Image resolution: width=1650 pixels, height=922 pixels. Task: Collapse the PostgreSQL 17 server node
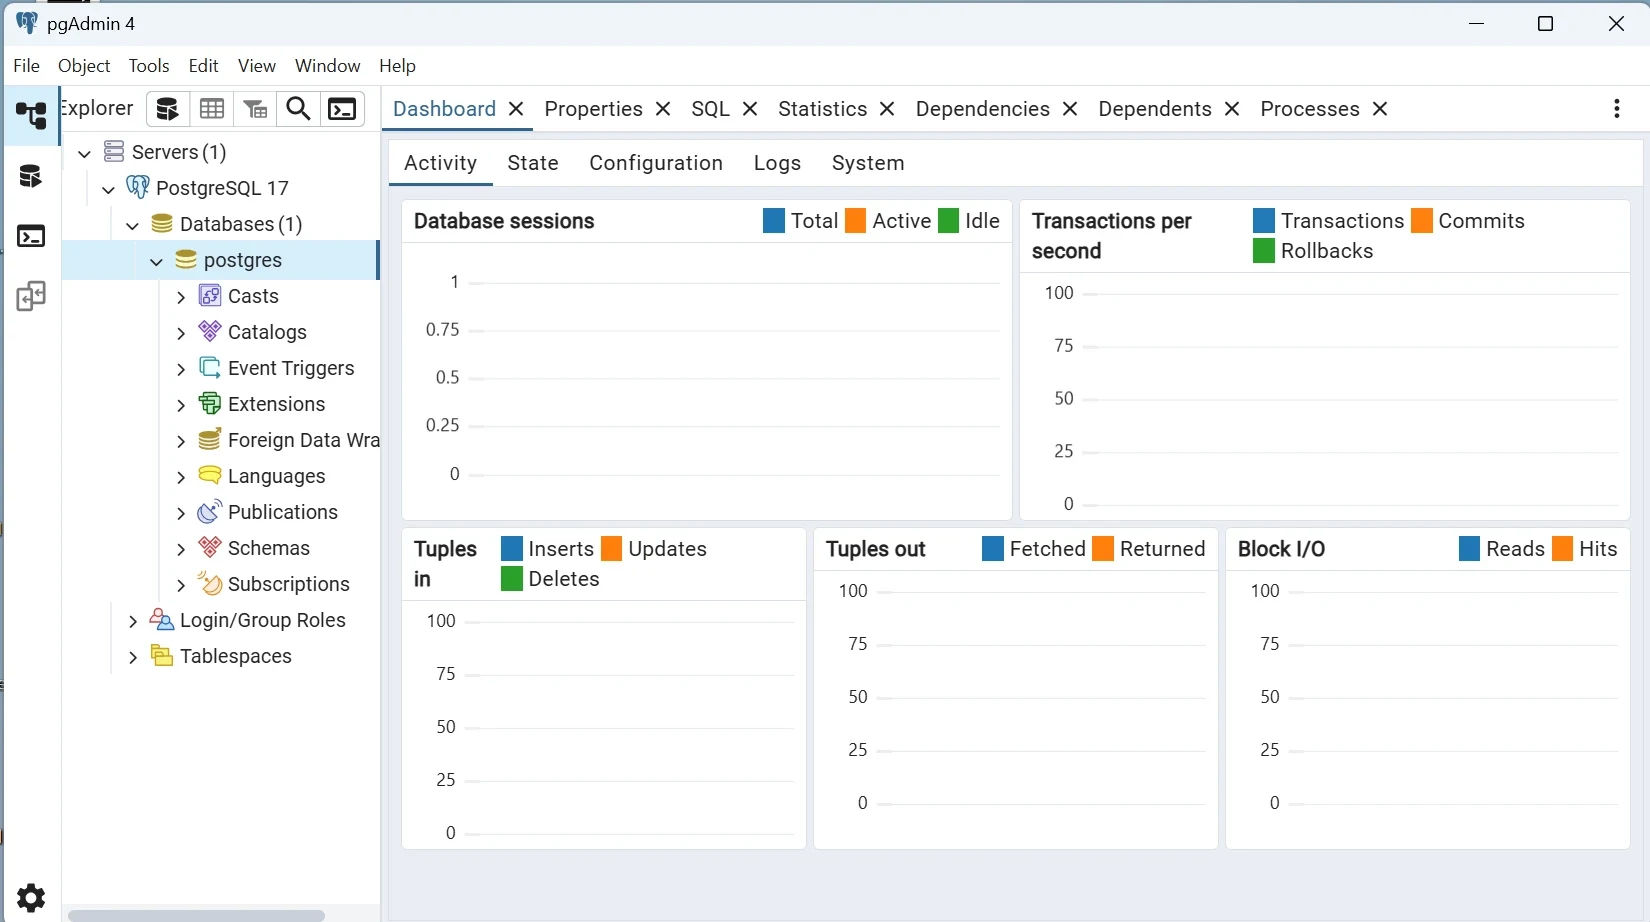click(x=109, y=189)
